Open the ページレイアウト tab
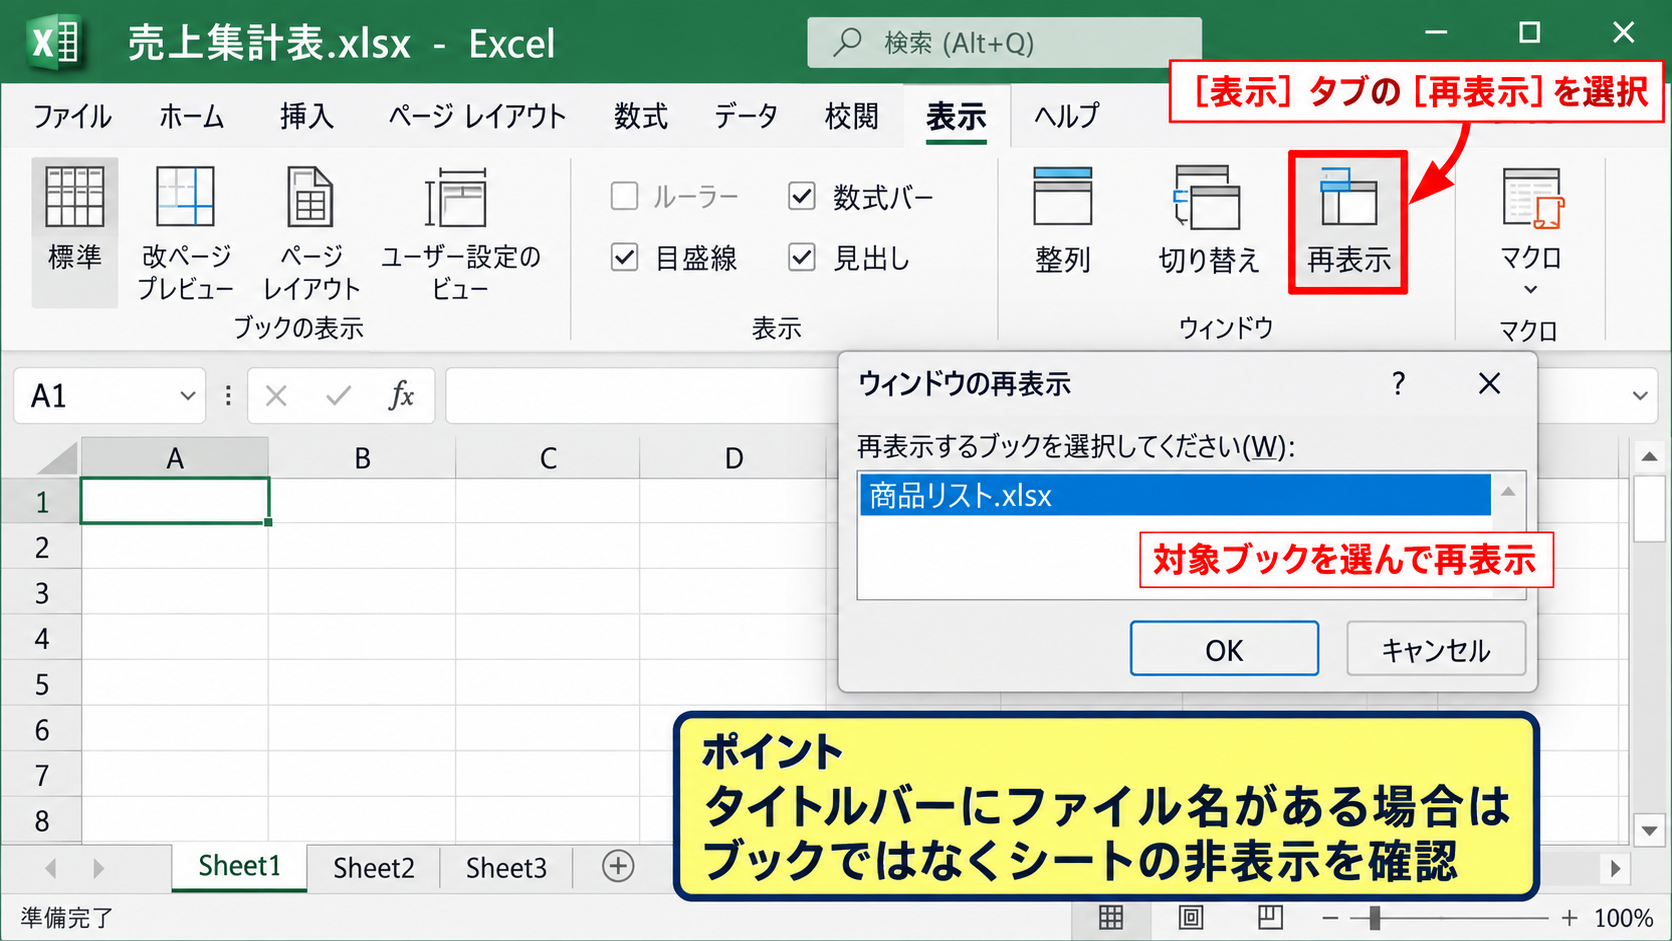 pos(477,116)
